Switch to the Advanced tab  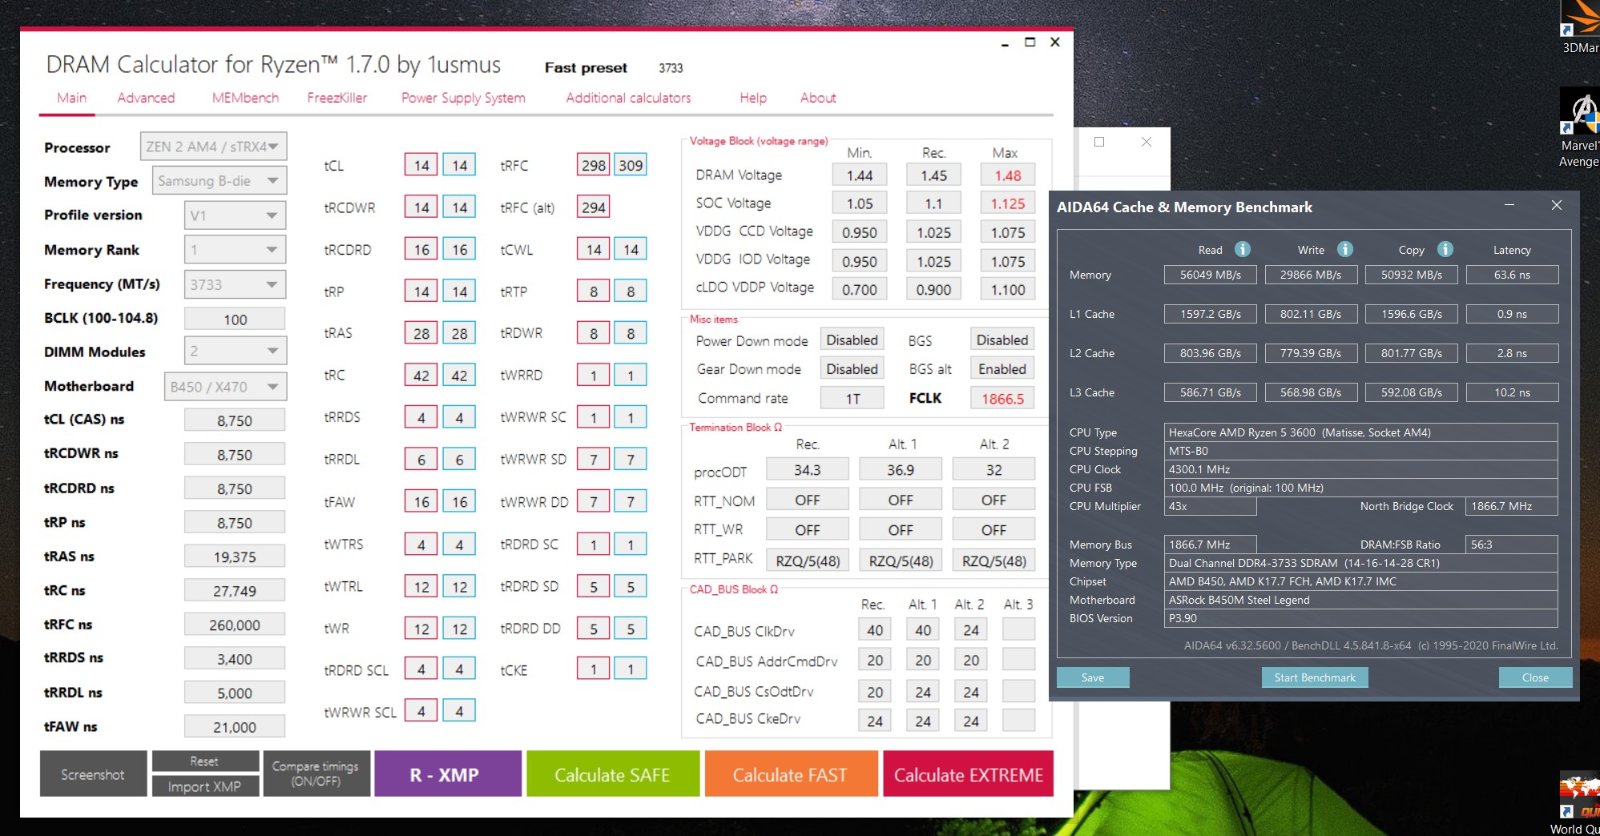click(x=146, y=98)
